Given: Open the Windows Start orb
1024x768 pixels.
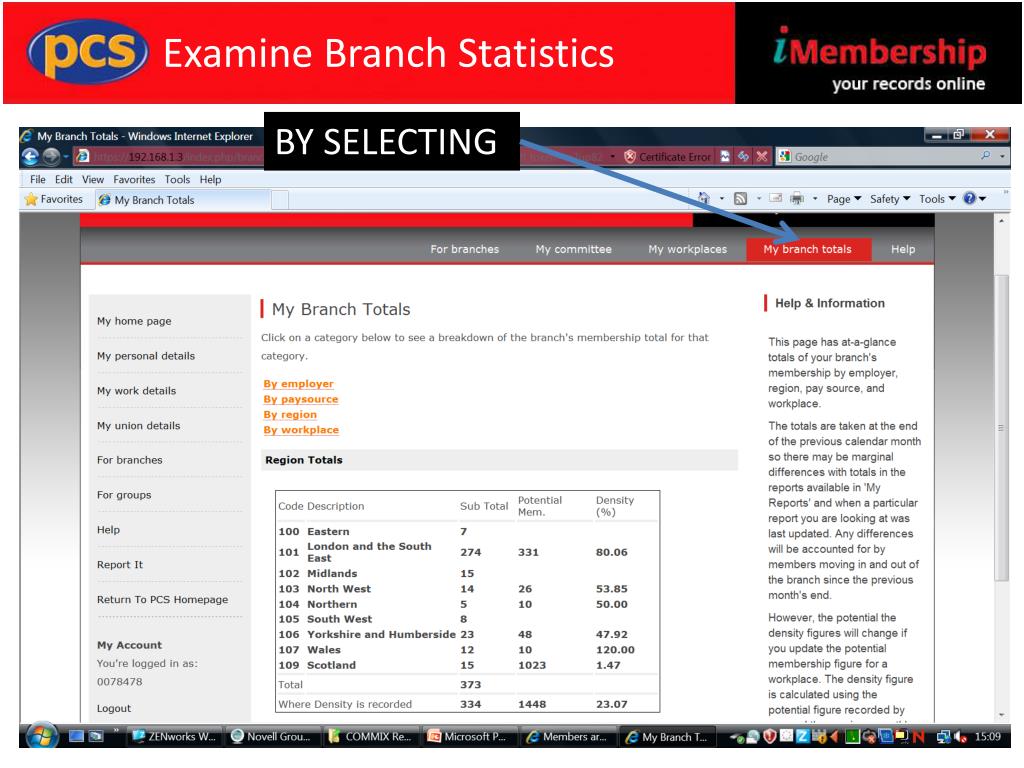Looking at the screenshot, I should pyautogui.click(x=42, y=736).
